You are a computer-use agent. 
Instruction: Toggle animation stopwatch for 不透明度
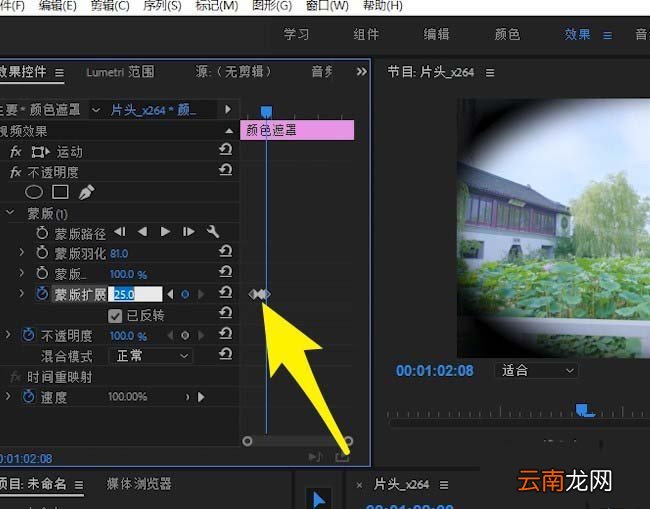(x=28, y=335)
